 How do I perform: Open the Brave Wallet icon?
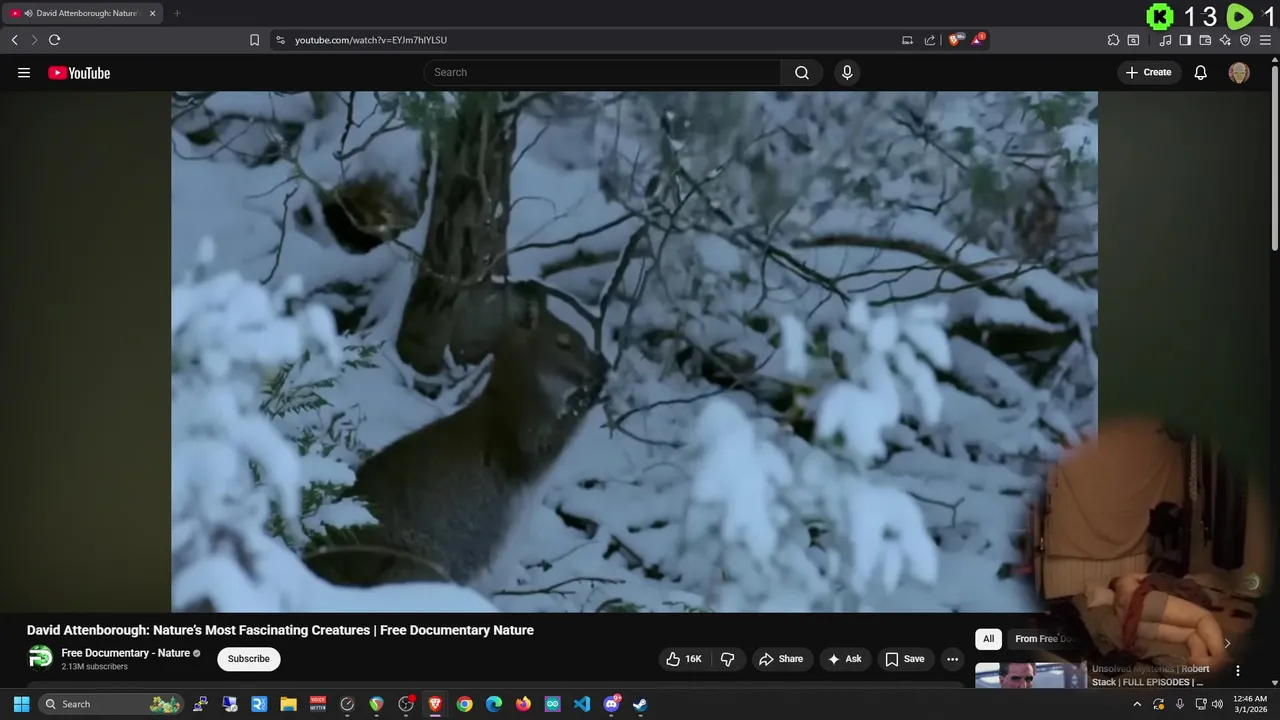click(1205, 40)
